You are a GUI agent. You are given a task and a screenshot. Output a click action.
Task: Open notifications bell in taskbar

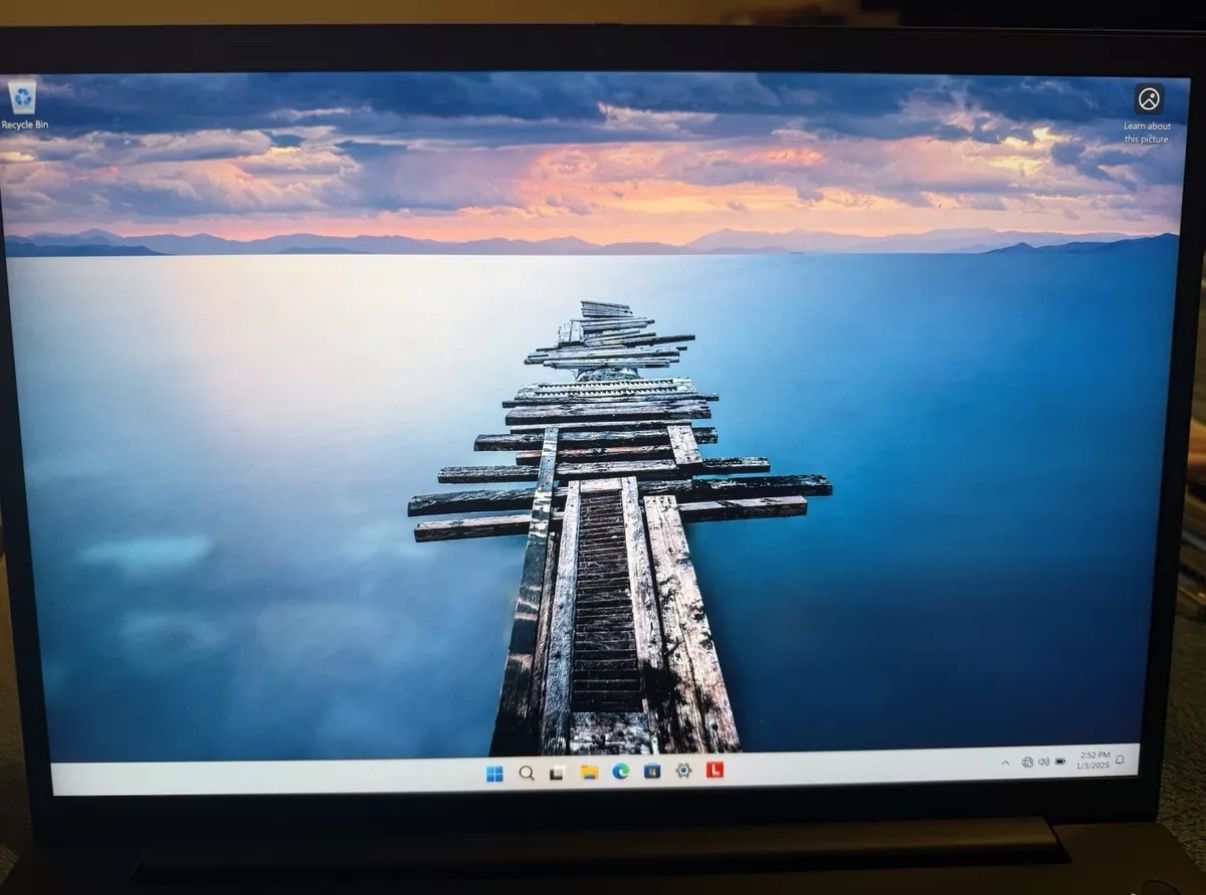(1120, 760)
